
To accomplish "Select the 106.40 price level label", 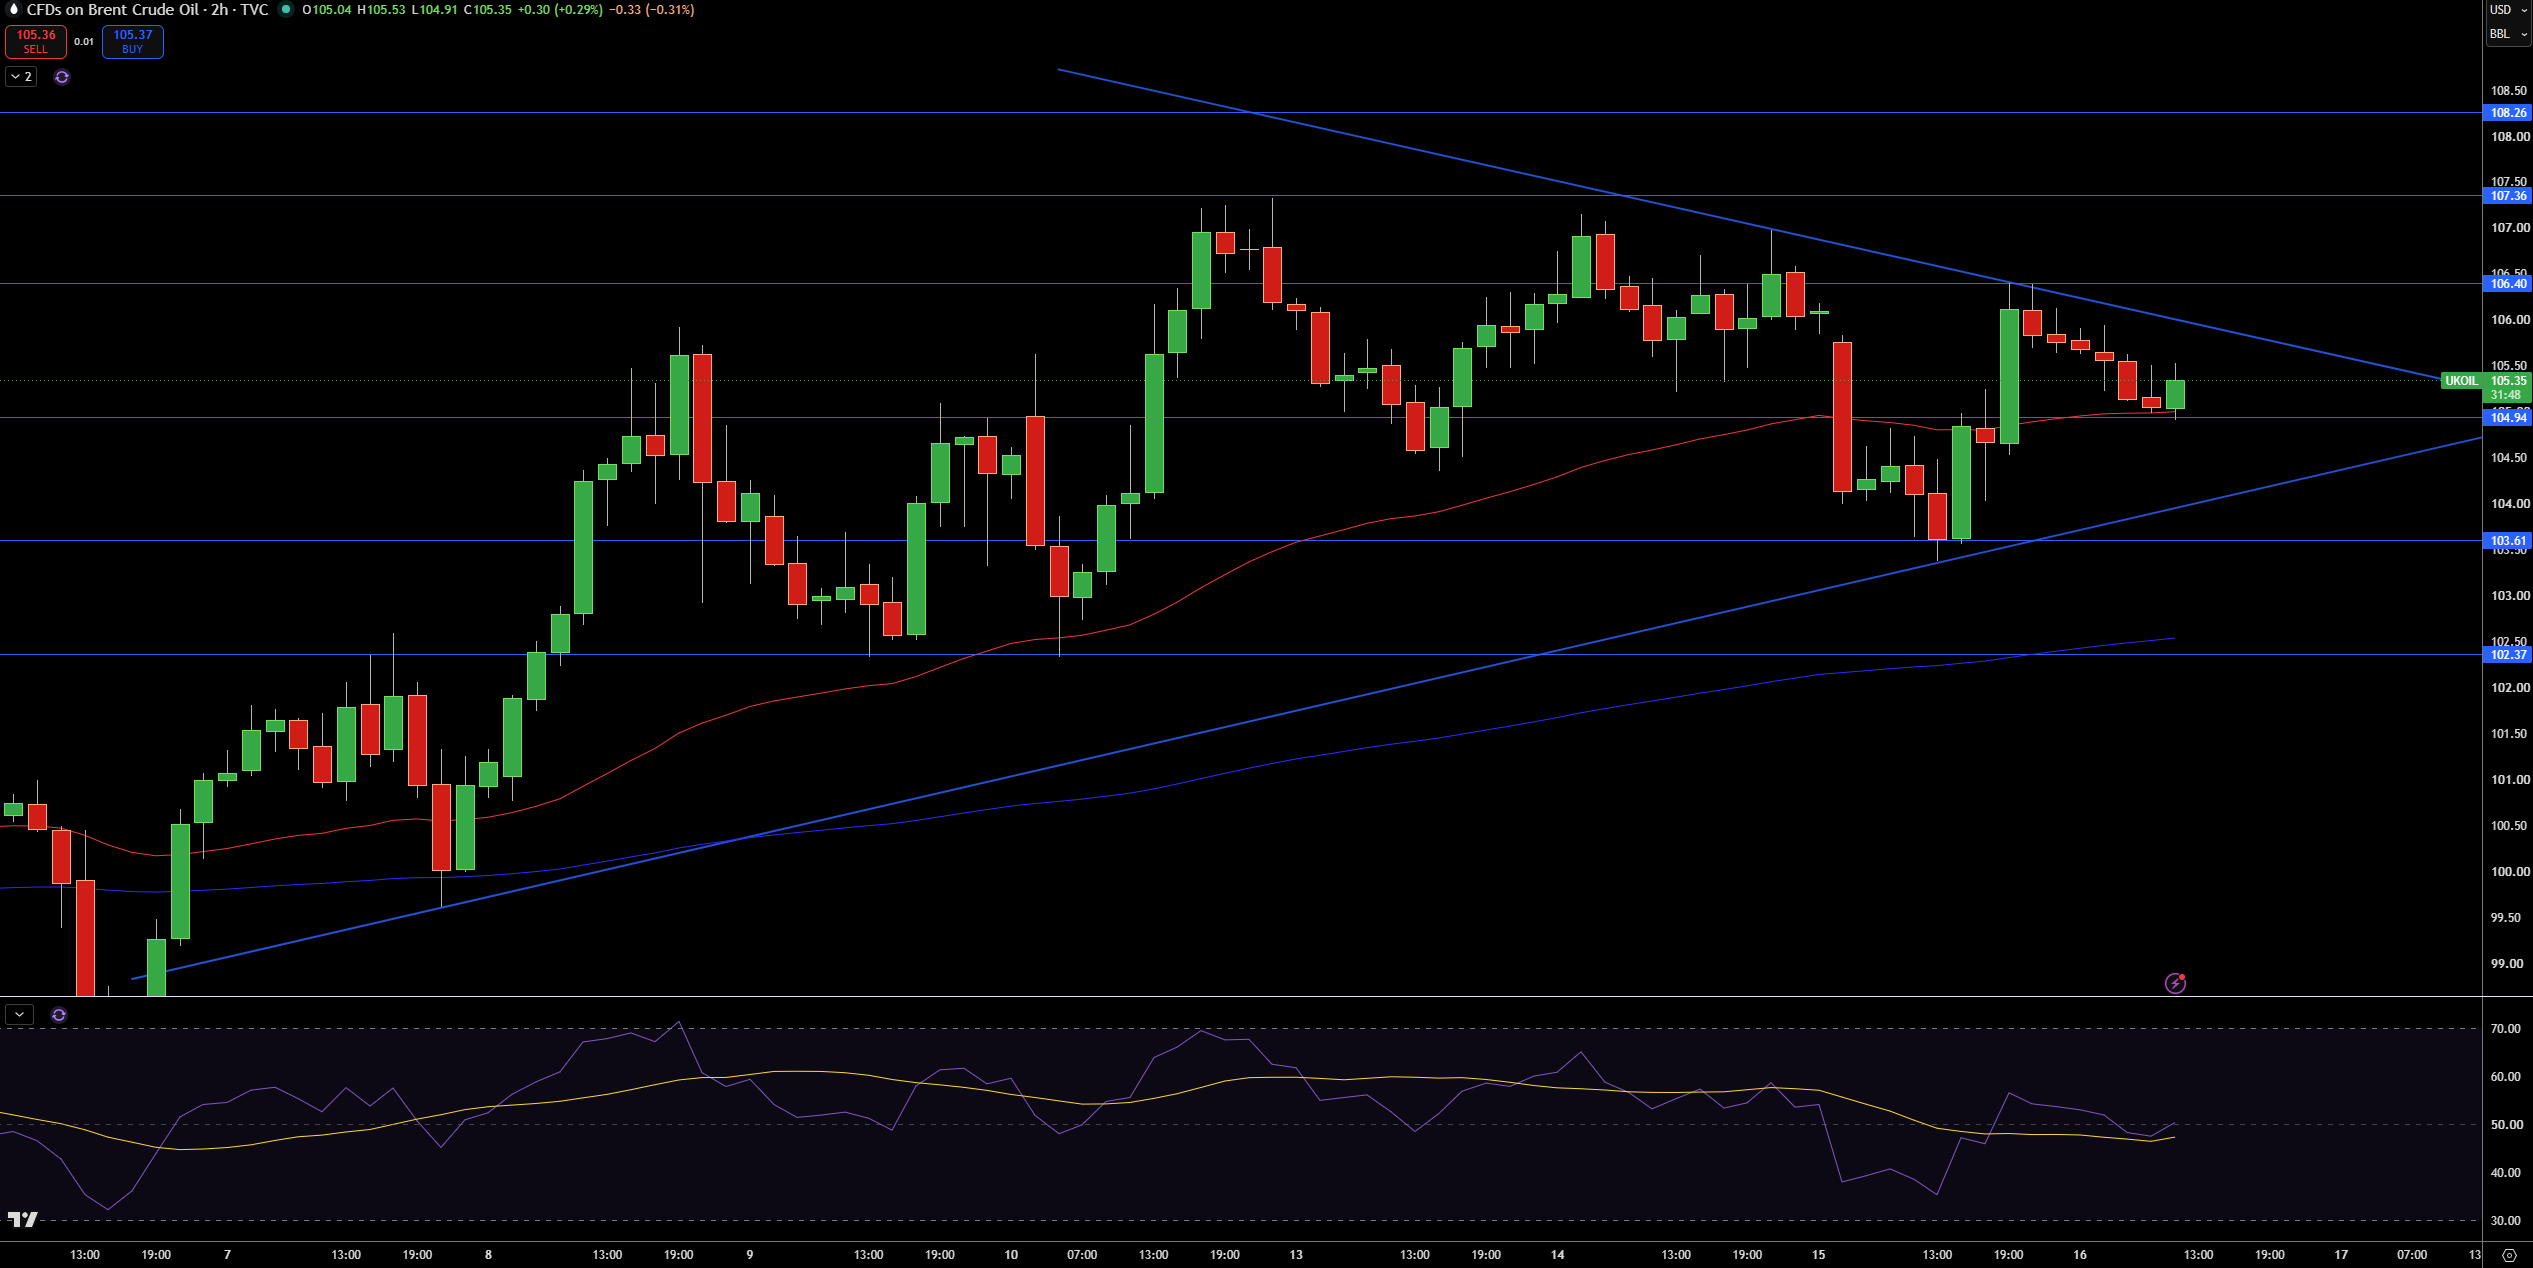I will click(2508, 284).
